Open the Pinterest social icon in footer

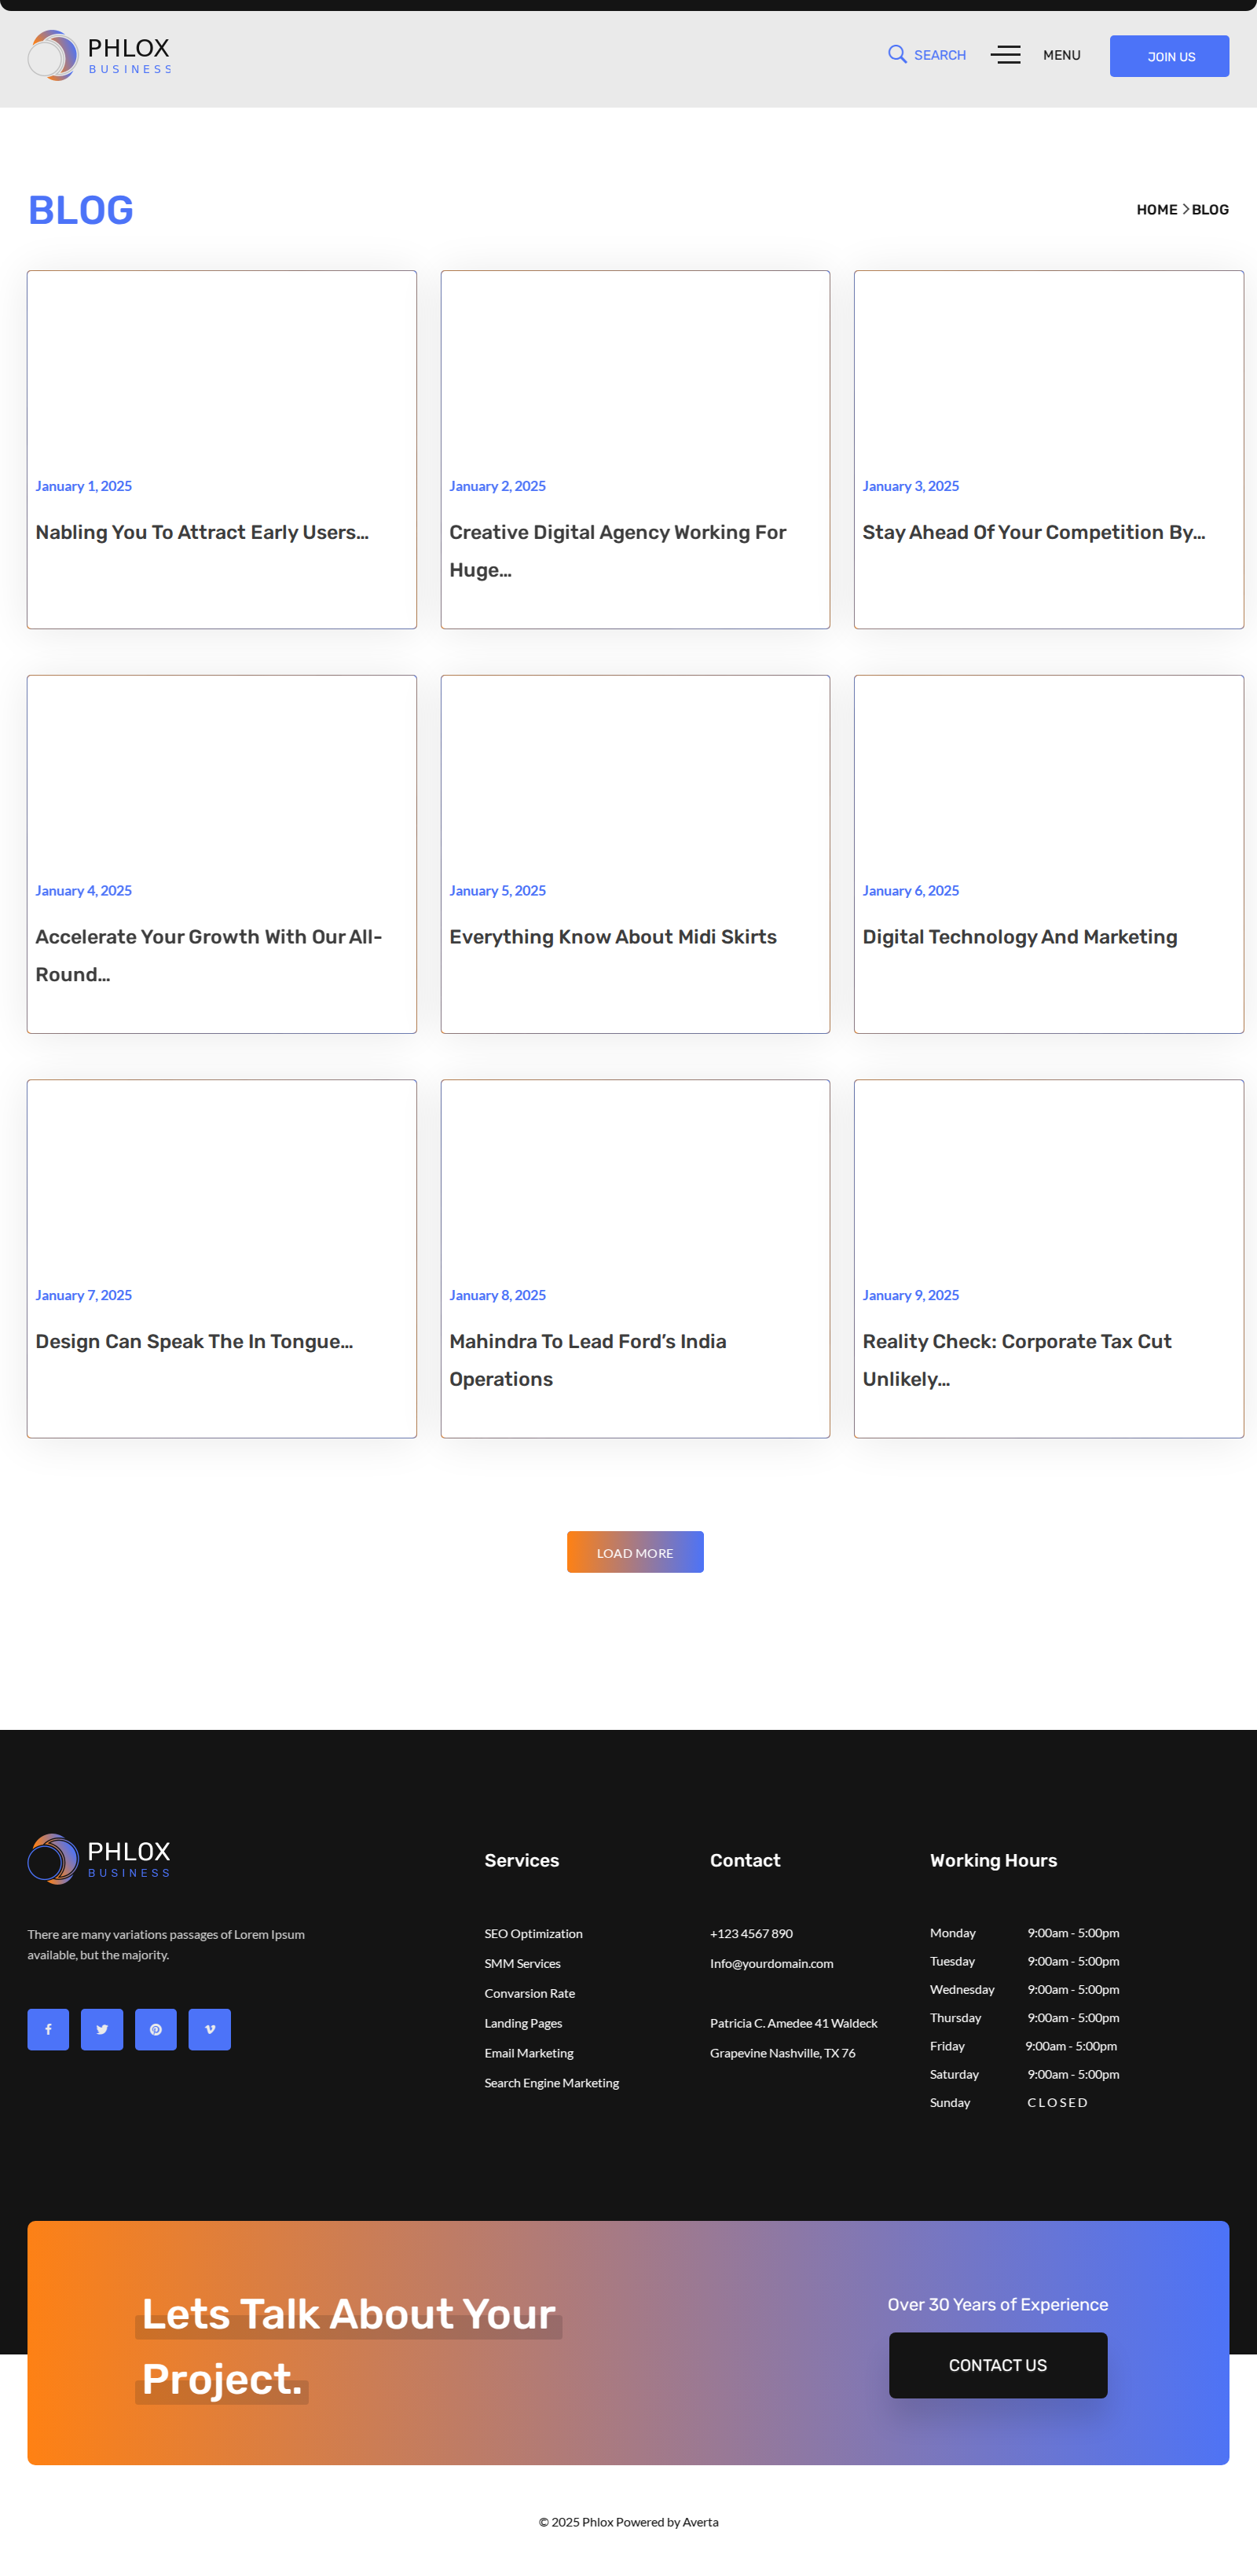click(x=156, y=2029)
